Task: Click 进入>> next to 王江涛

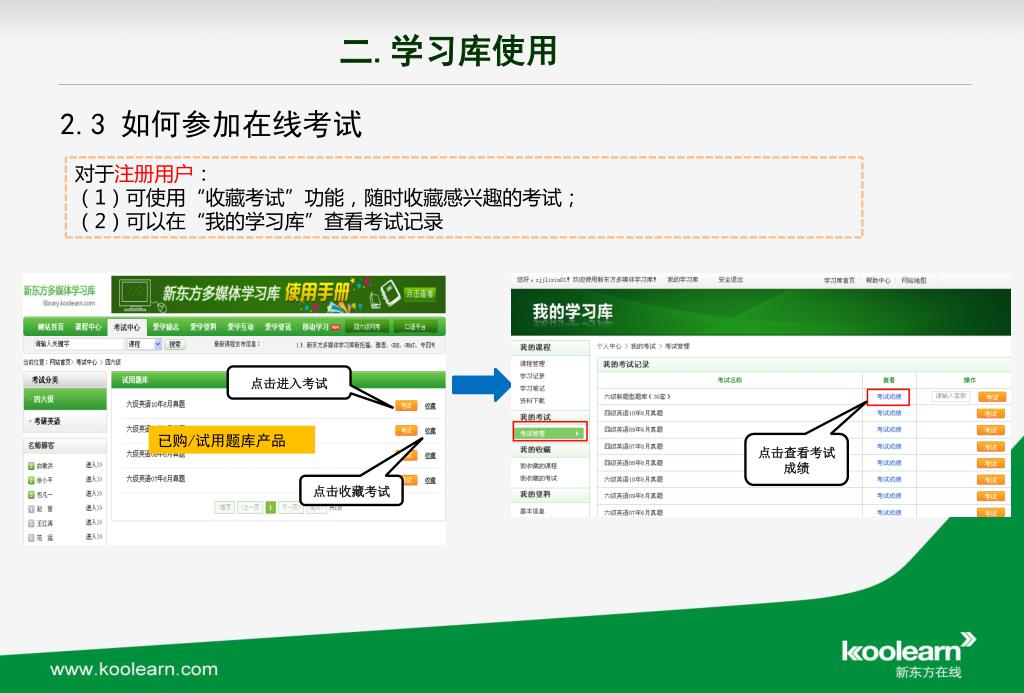Action: 94,523
